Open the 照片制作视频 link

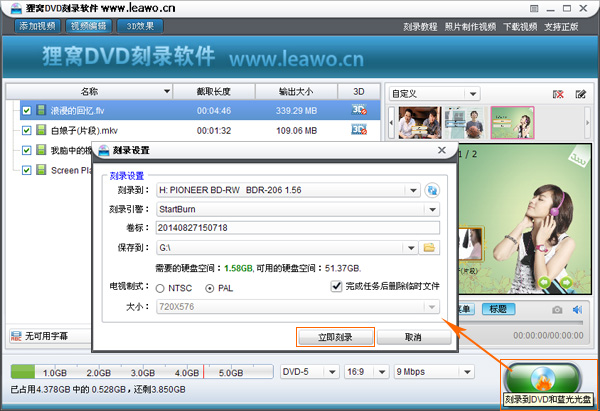pos(470,27)
